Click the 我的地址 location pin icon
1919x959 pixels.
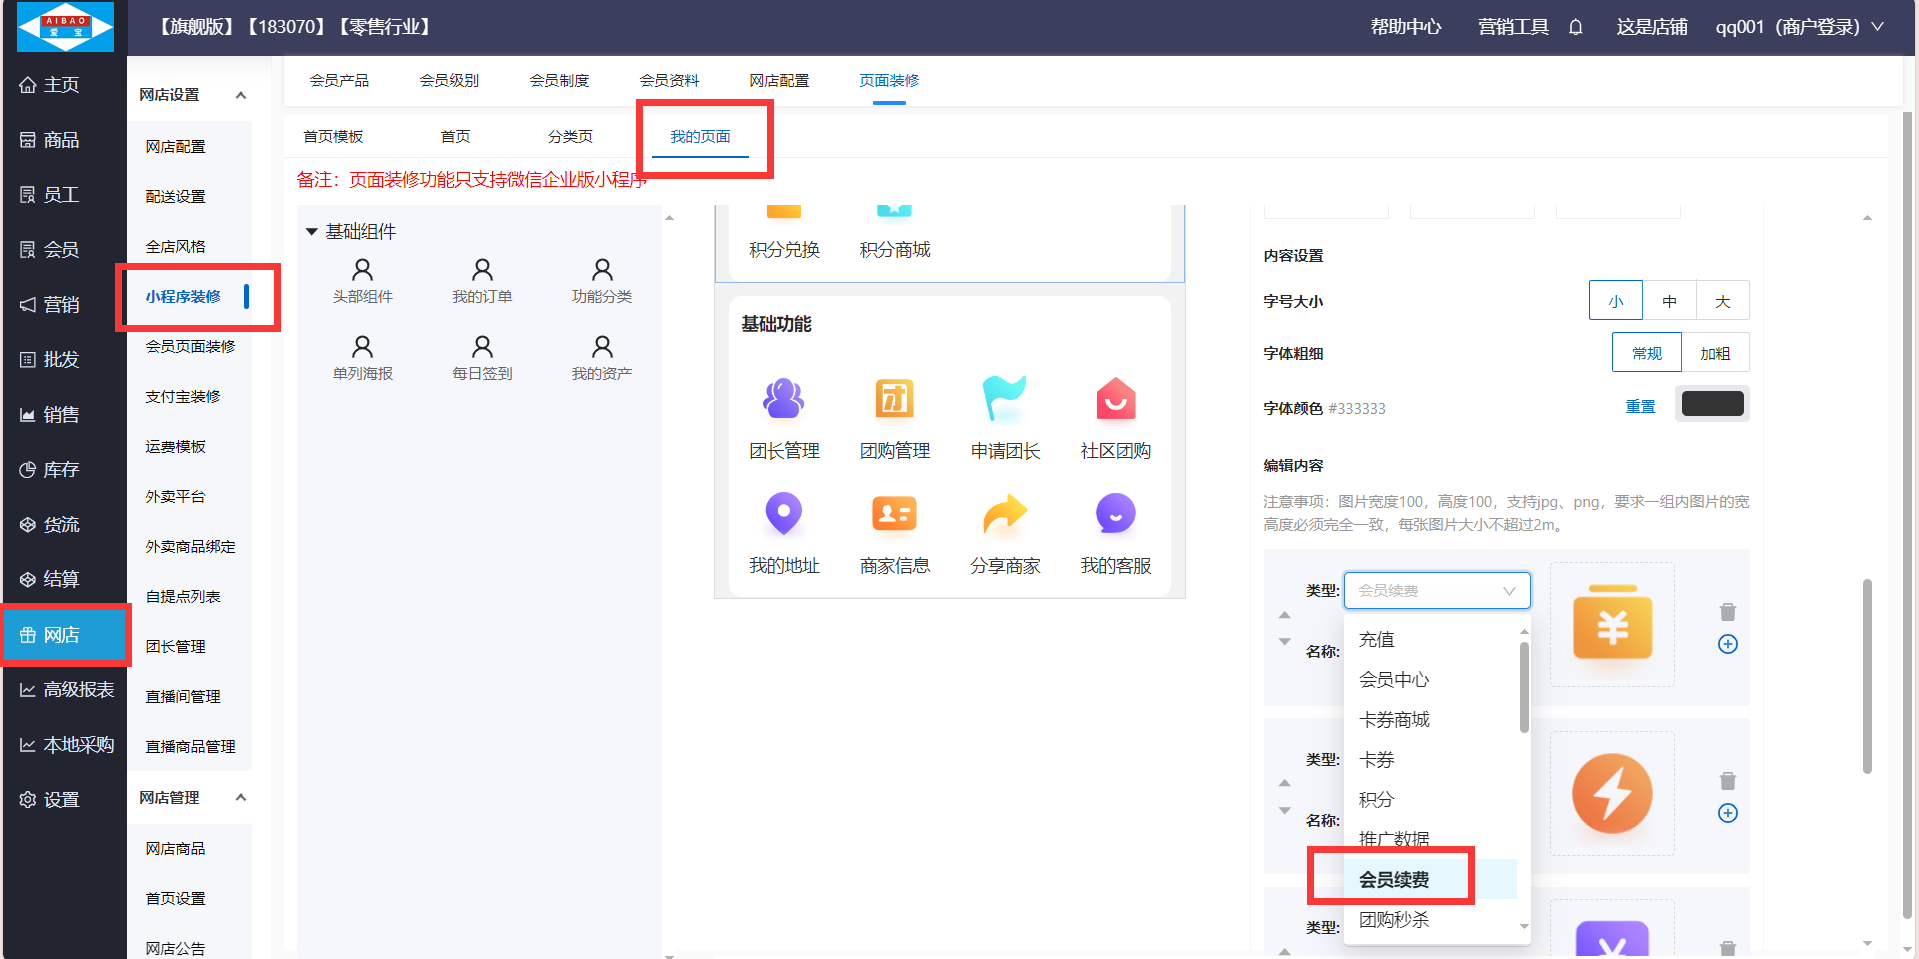point(783,514)
